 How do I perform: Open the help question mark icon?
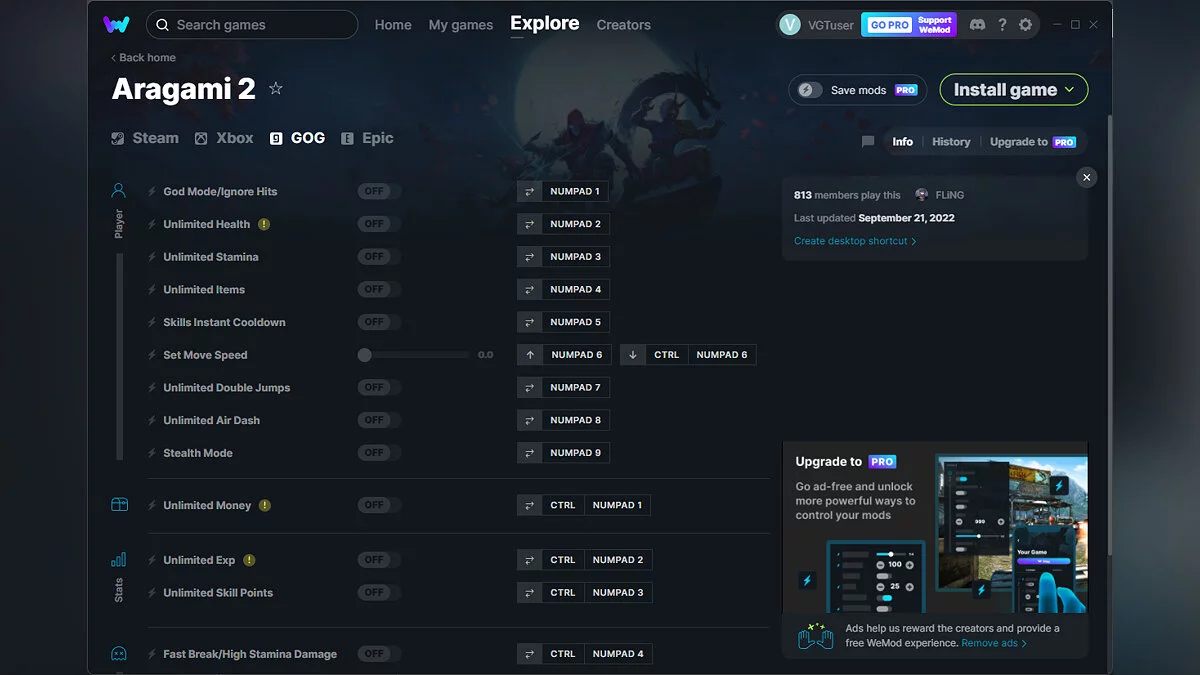click(x=1002, y=25)
